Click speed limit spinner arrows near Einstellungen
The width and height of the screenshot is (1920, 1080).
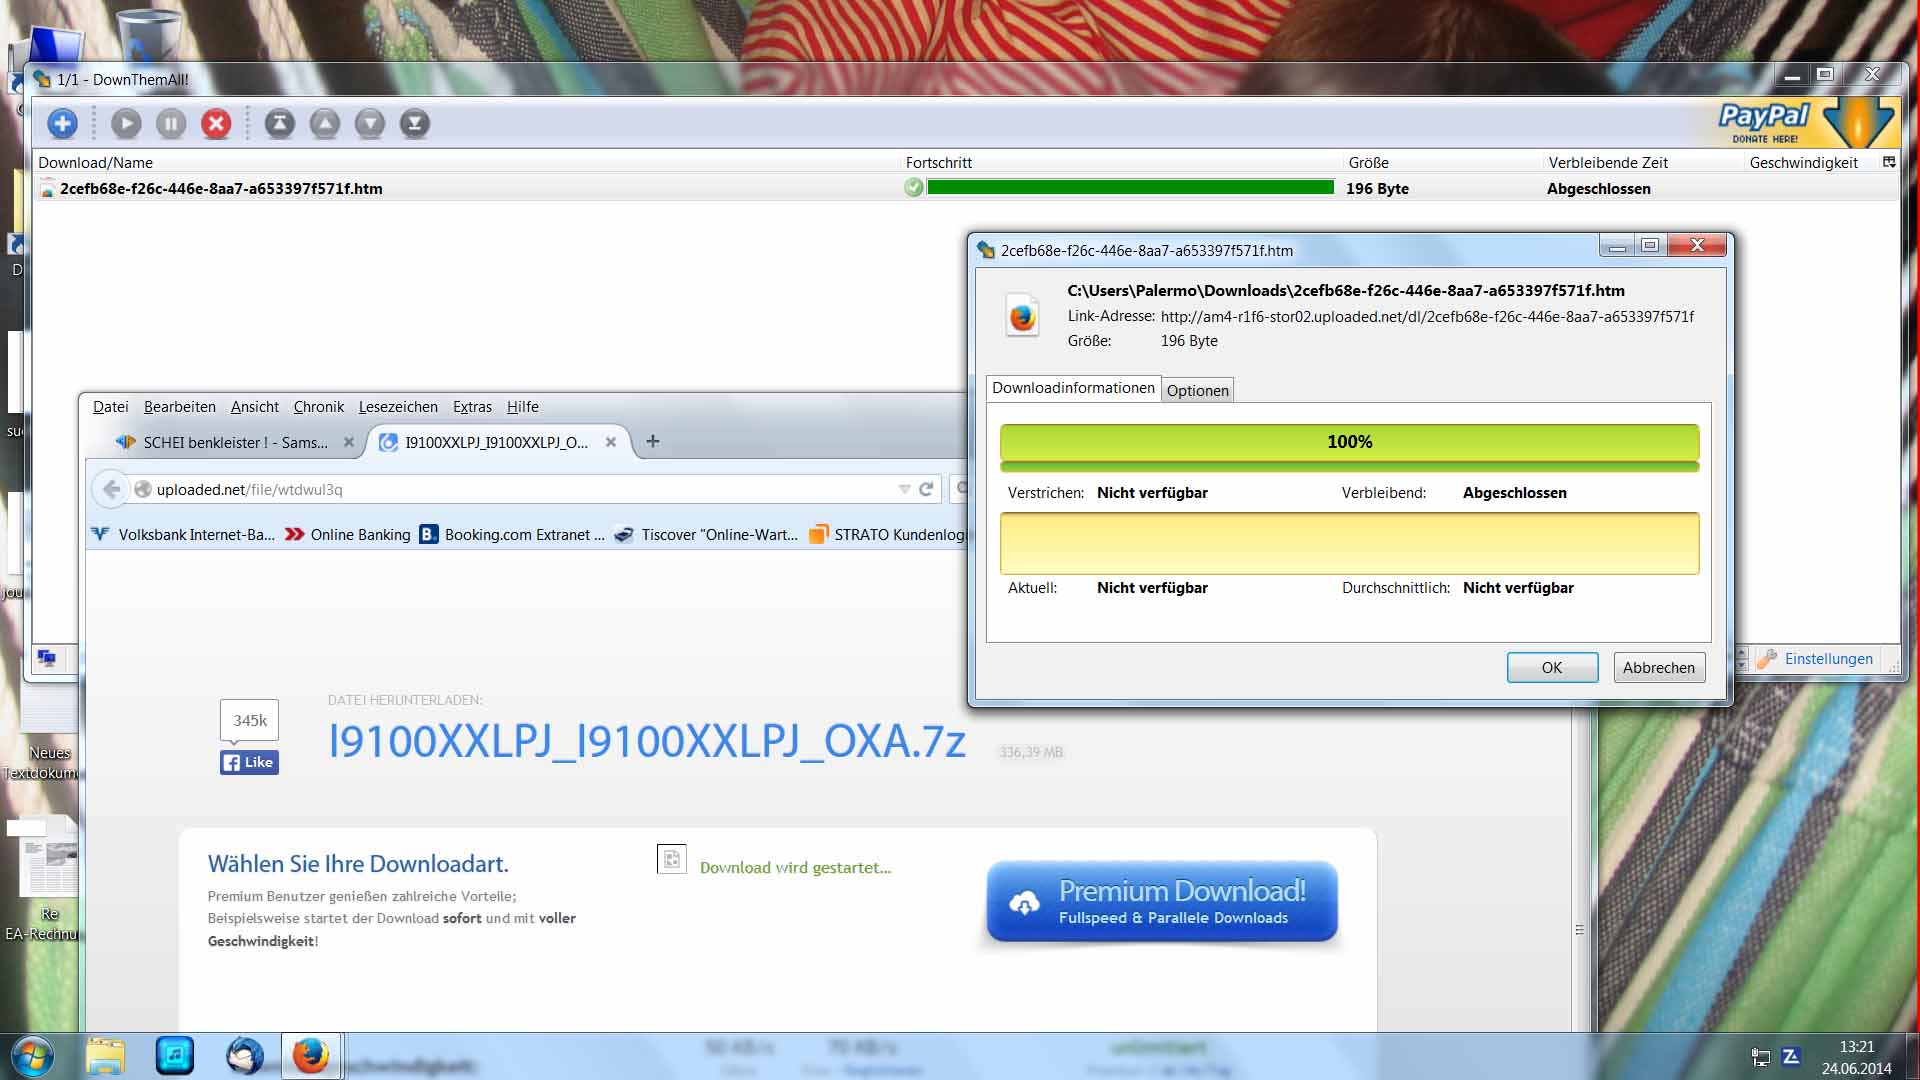[1741, 659]
